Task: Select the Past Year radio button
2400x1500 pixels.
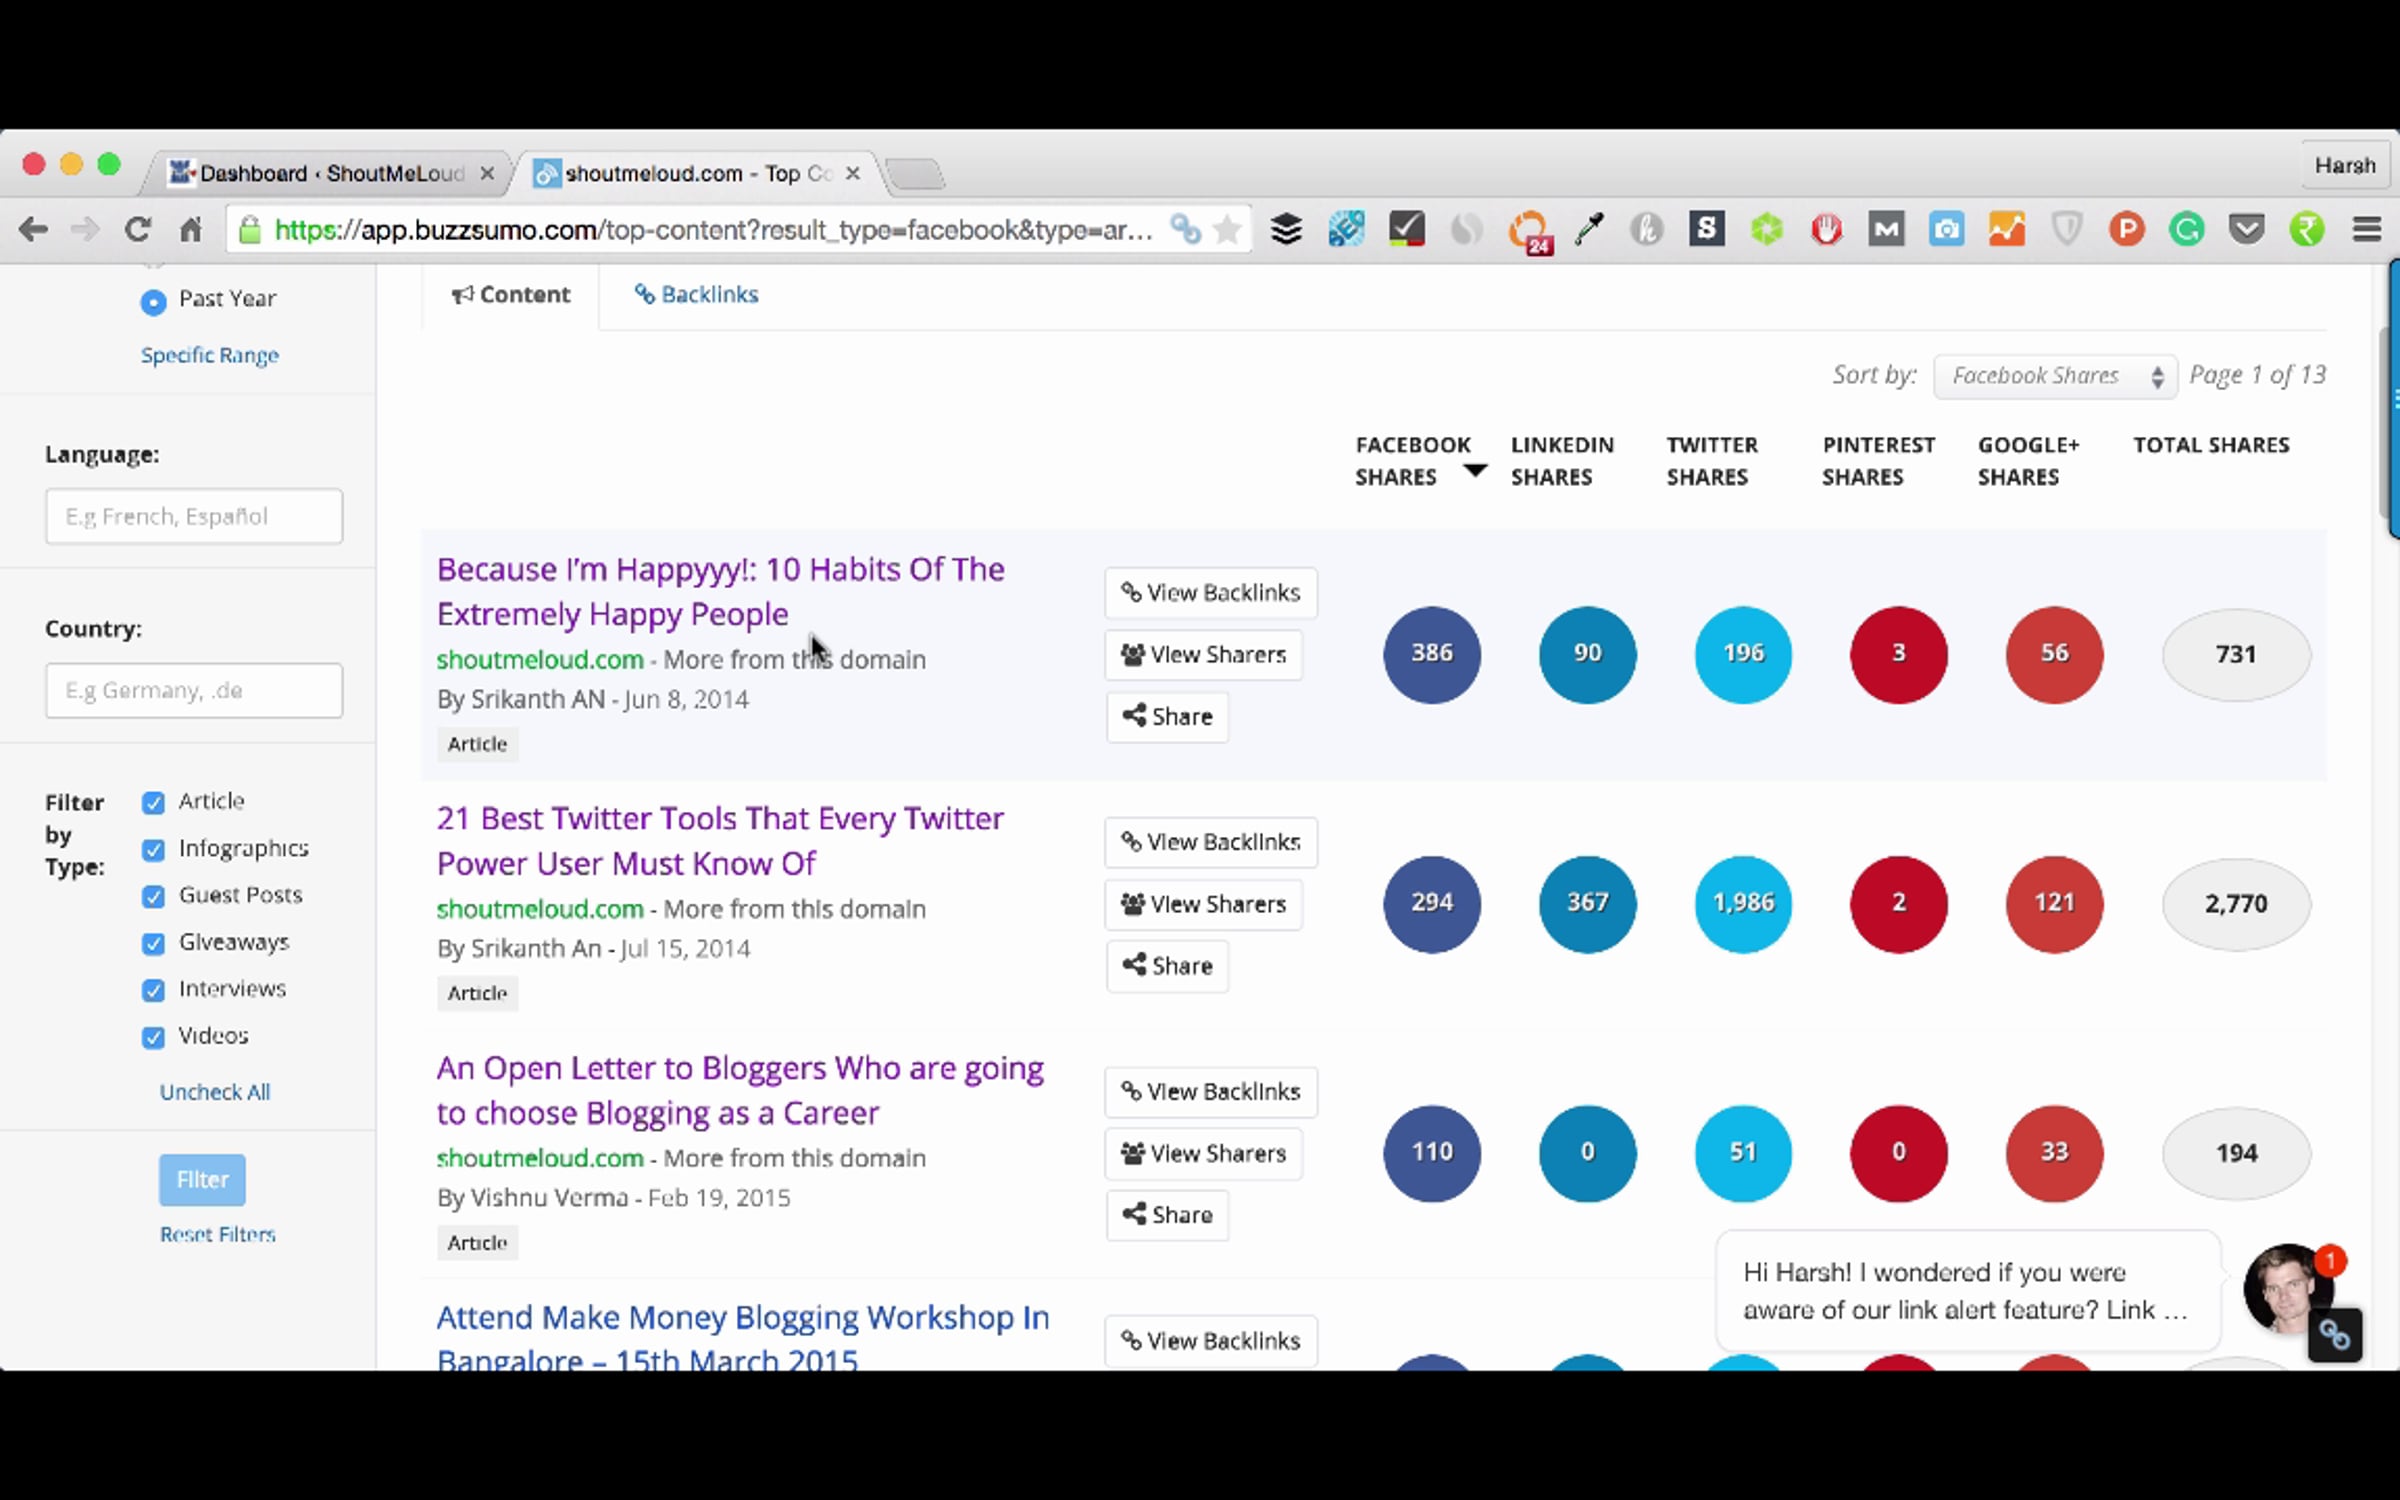Action: (153, 301)
